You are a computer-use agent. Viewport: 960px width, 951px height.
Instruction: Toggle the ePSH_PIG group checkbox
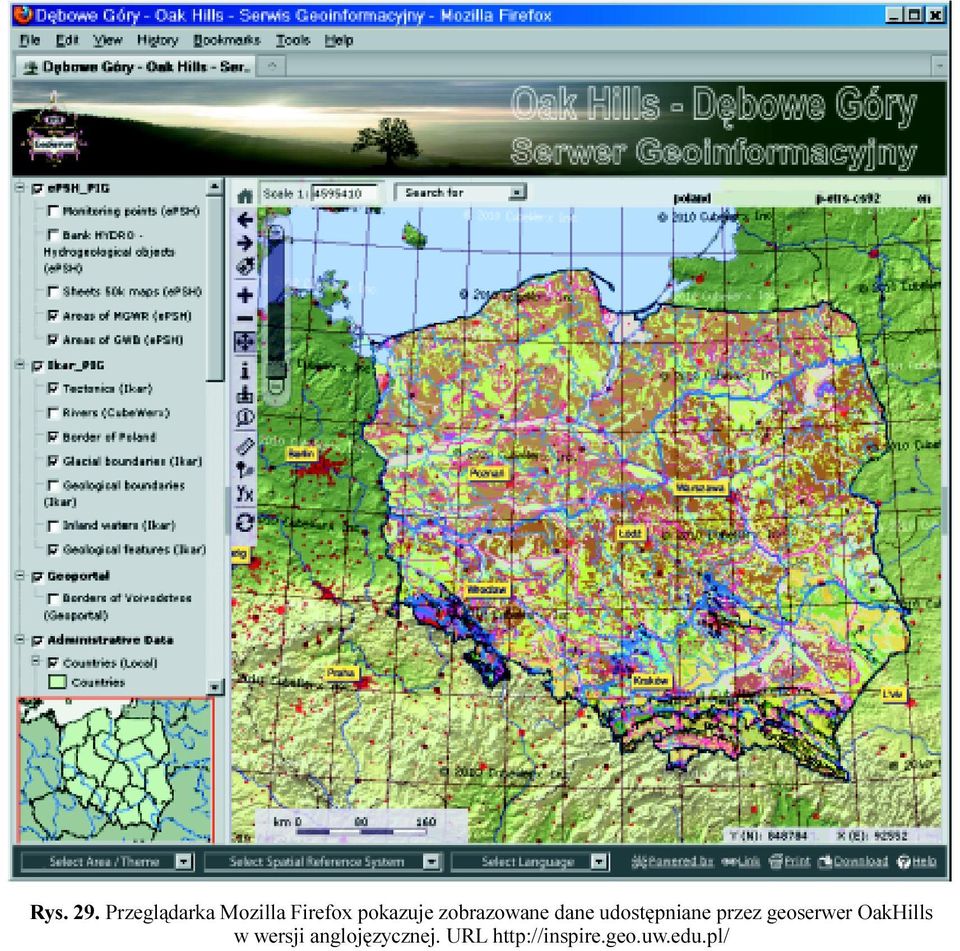37,189
